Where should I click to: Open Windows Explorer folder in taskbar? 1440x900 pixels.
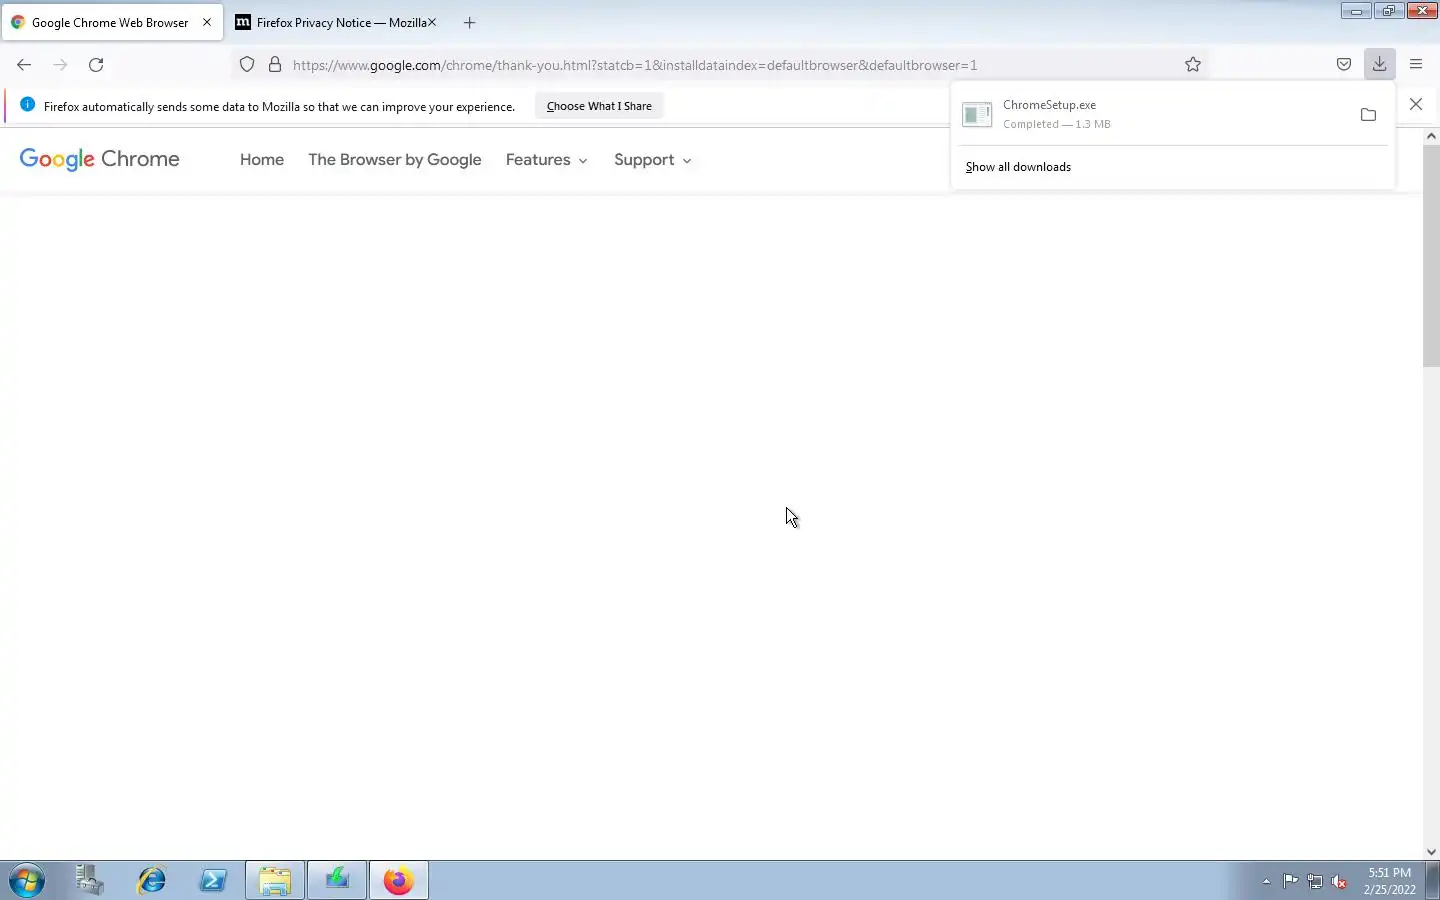[x=275, y=881]
